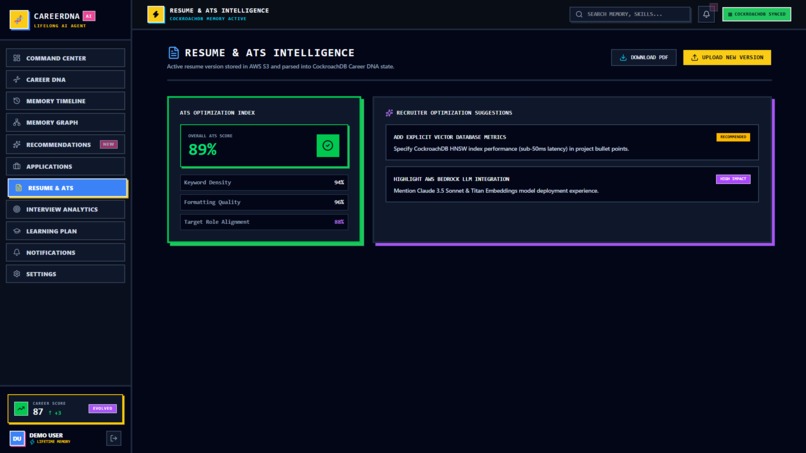Screen dimensions: 806x453
Task: Go to Career DNA section
Action: pyautogui.click(x=65, y=80)
